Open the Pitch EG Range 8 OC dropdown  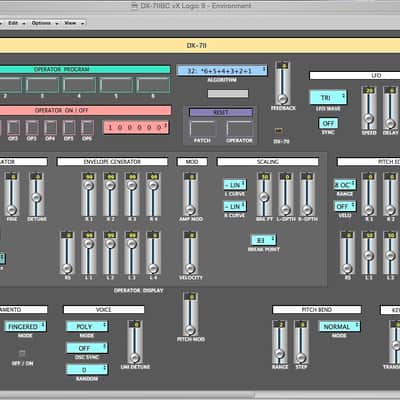coord(345,185)
